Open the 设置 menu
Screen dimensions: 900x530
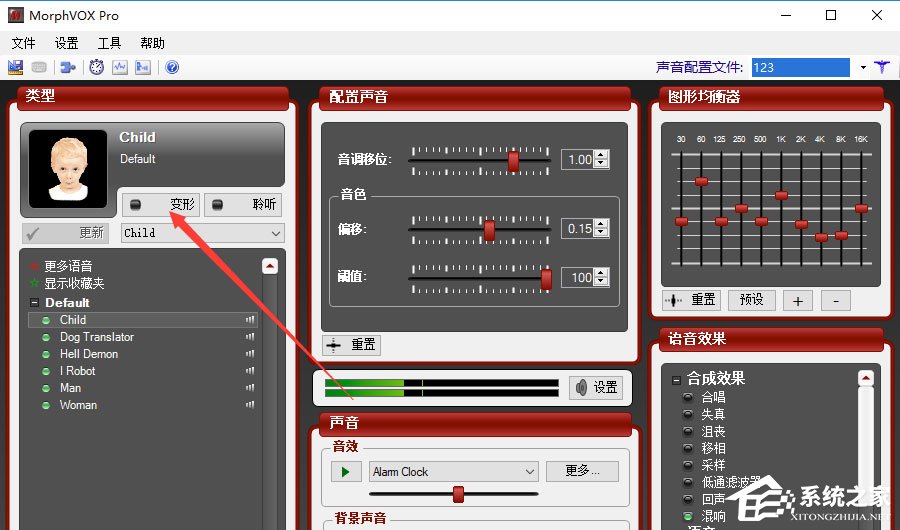tap(67, 43)
